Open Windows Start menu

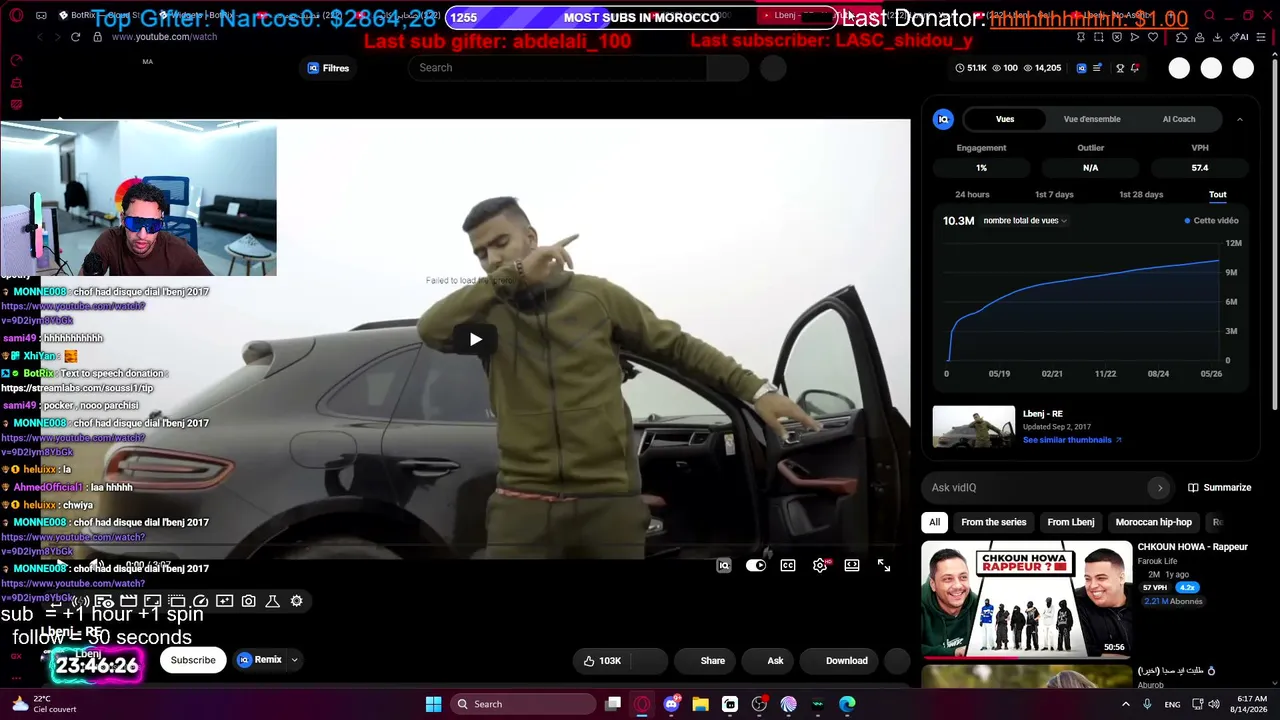pyautogui.click(x=433, y=704)
